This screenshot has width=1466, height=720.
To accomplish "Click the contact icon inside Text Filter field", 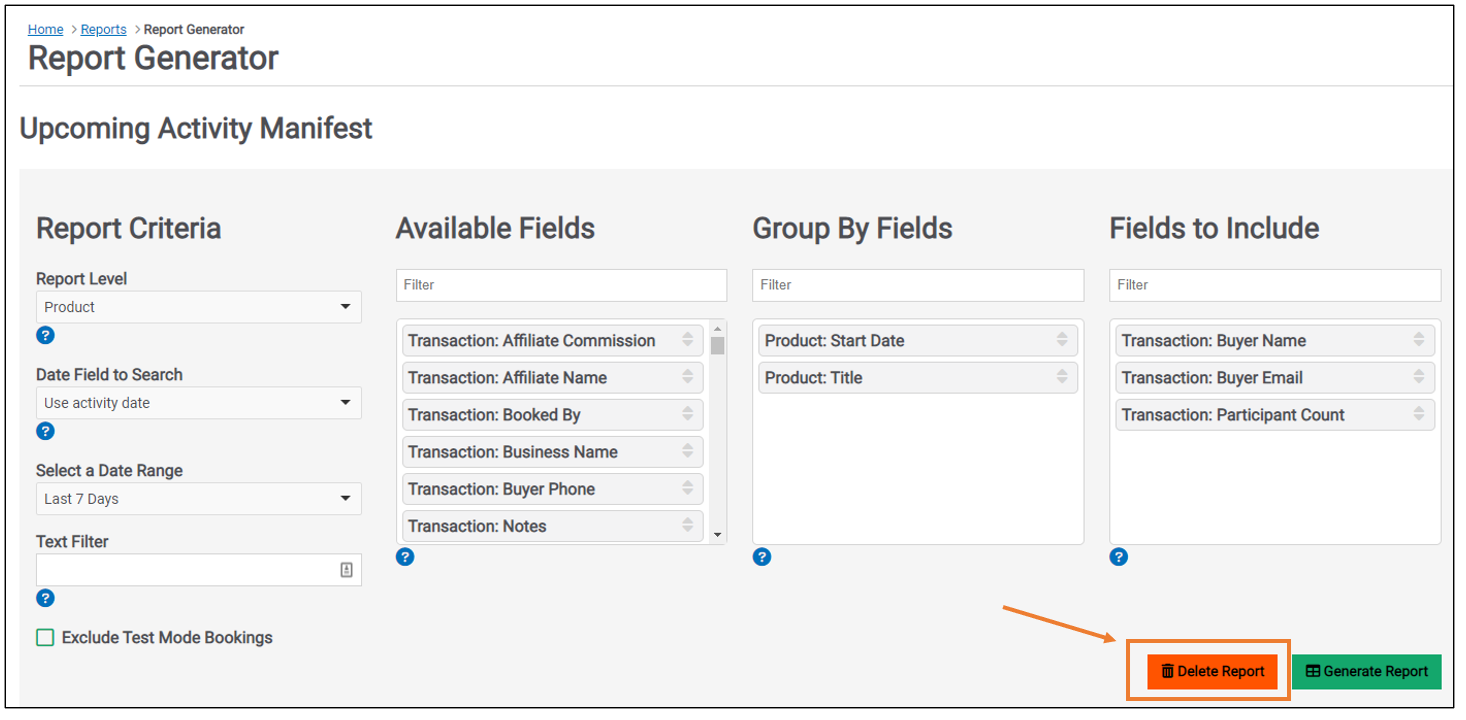I will [x=346, y=570].
